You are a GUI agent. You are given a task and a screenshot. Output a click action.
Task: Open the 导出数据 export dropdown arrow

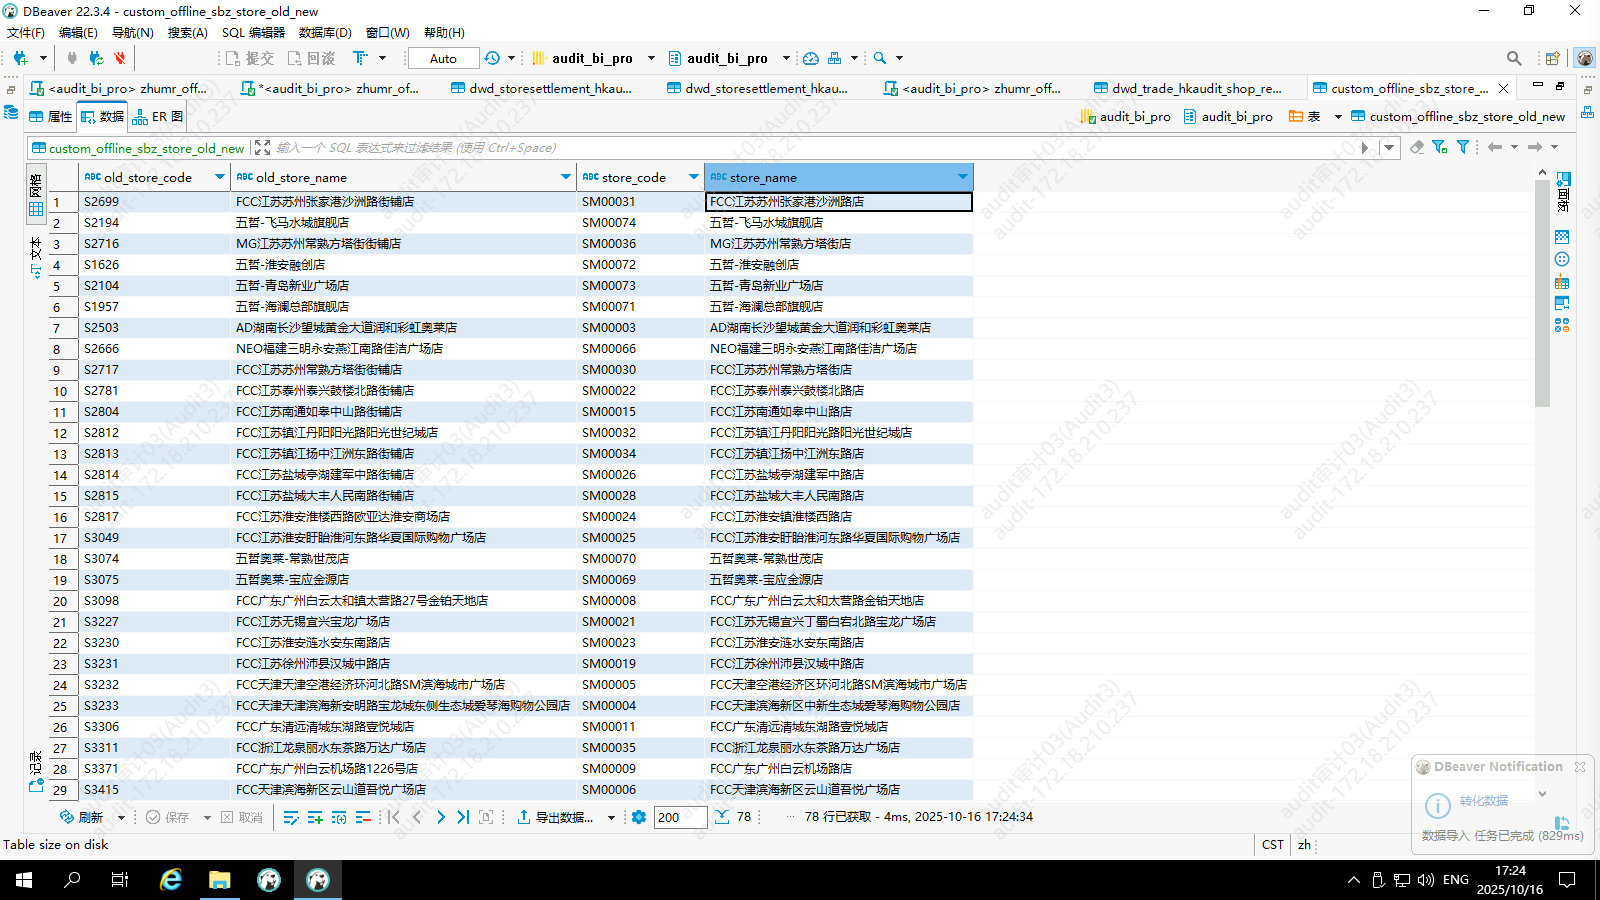611,817
